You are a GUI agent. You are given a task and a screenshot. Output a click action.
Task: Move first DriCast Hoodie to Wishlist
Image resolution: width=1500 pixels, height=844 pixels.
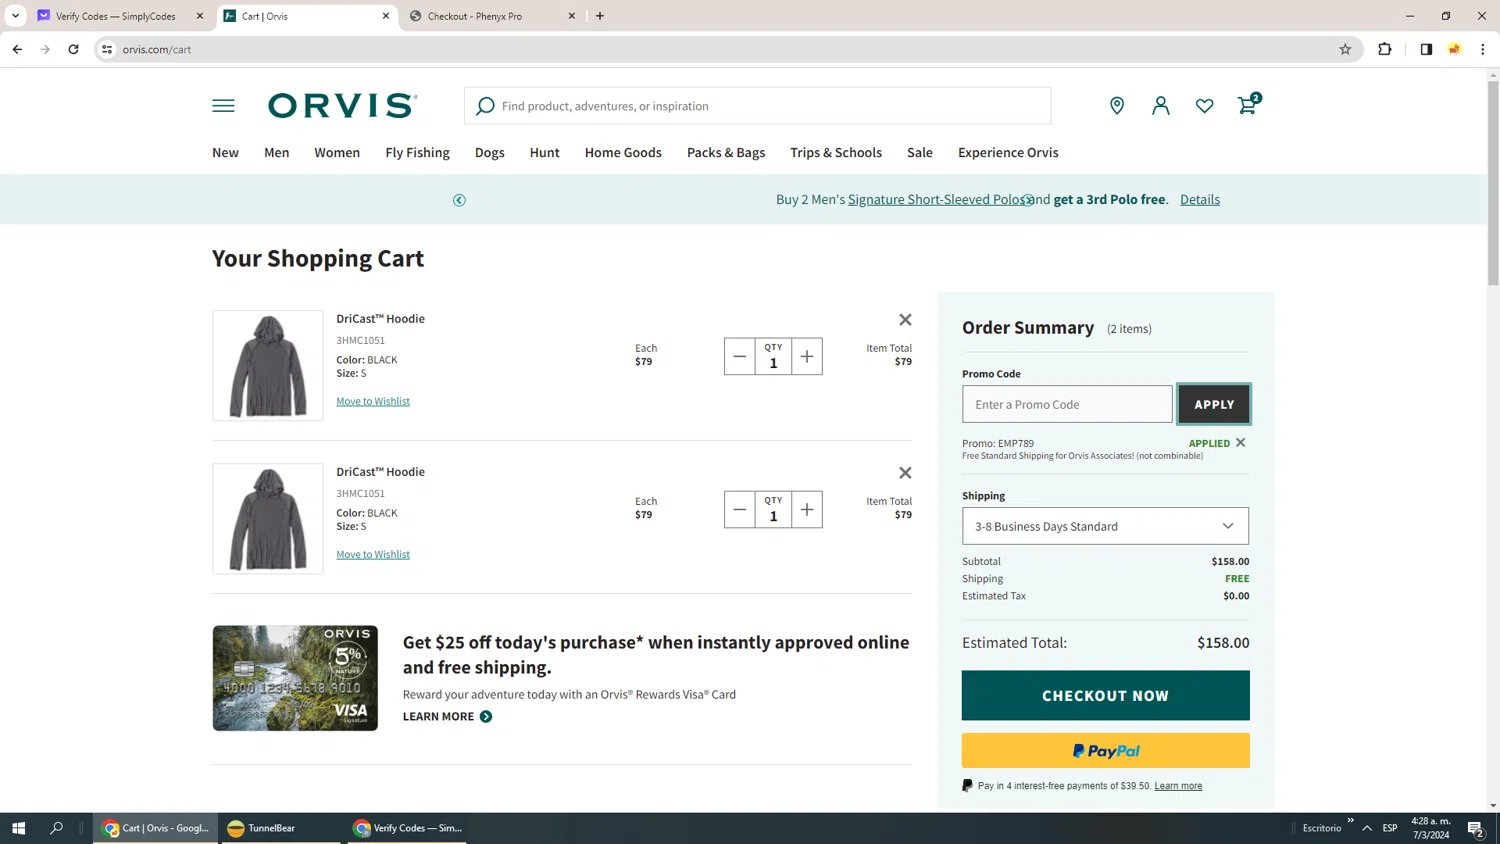(373, 402)
